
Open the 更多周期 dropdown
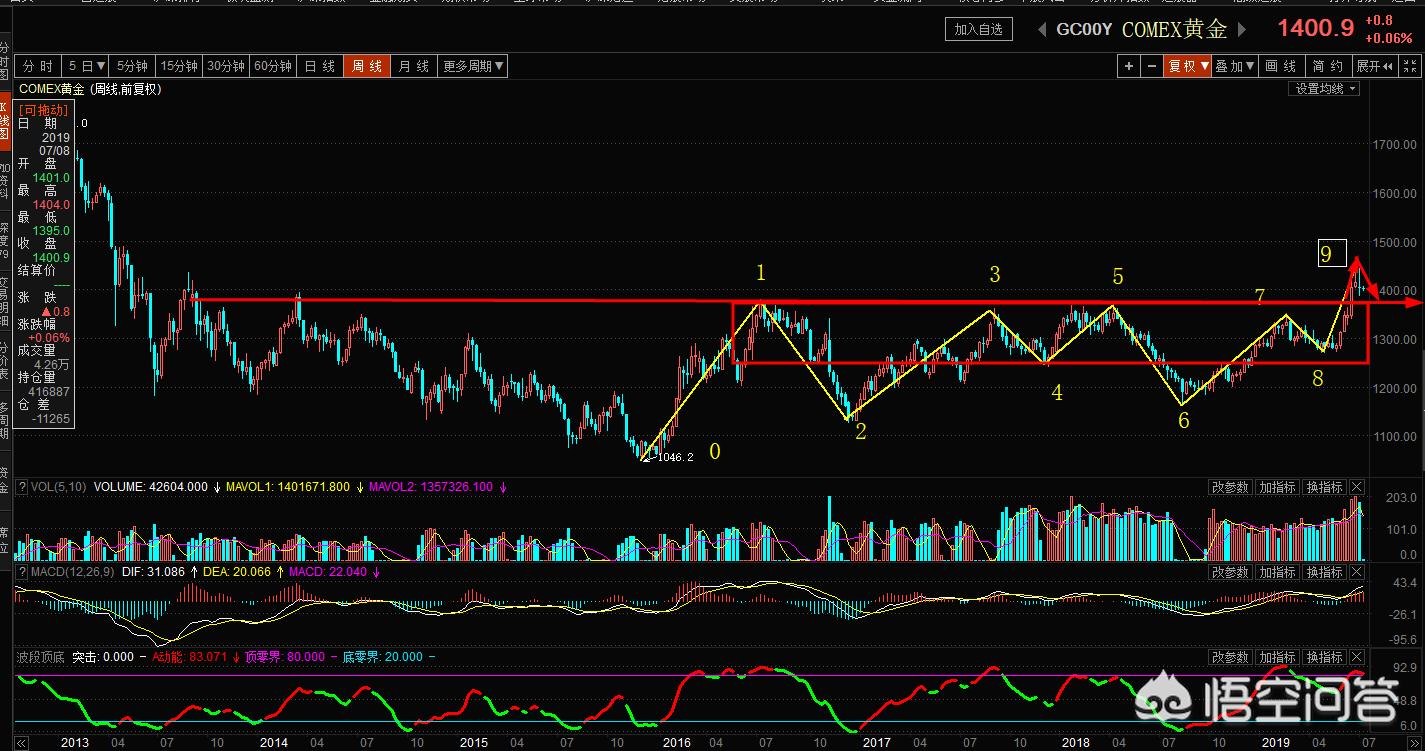click(473, 66)
